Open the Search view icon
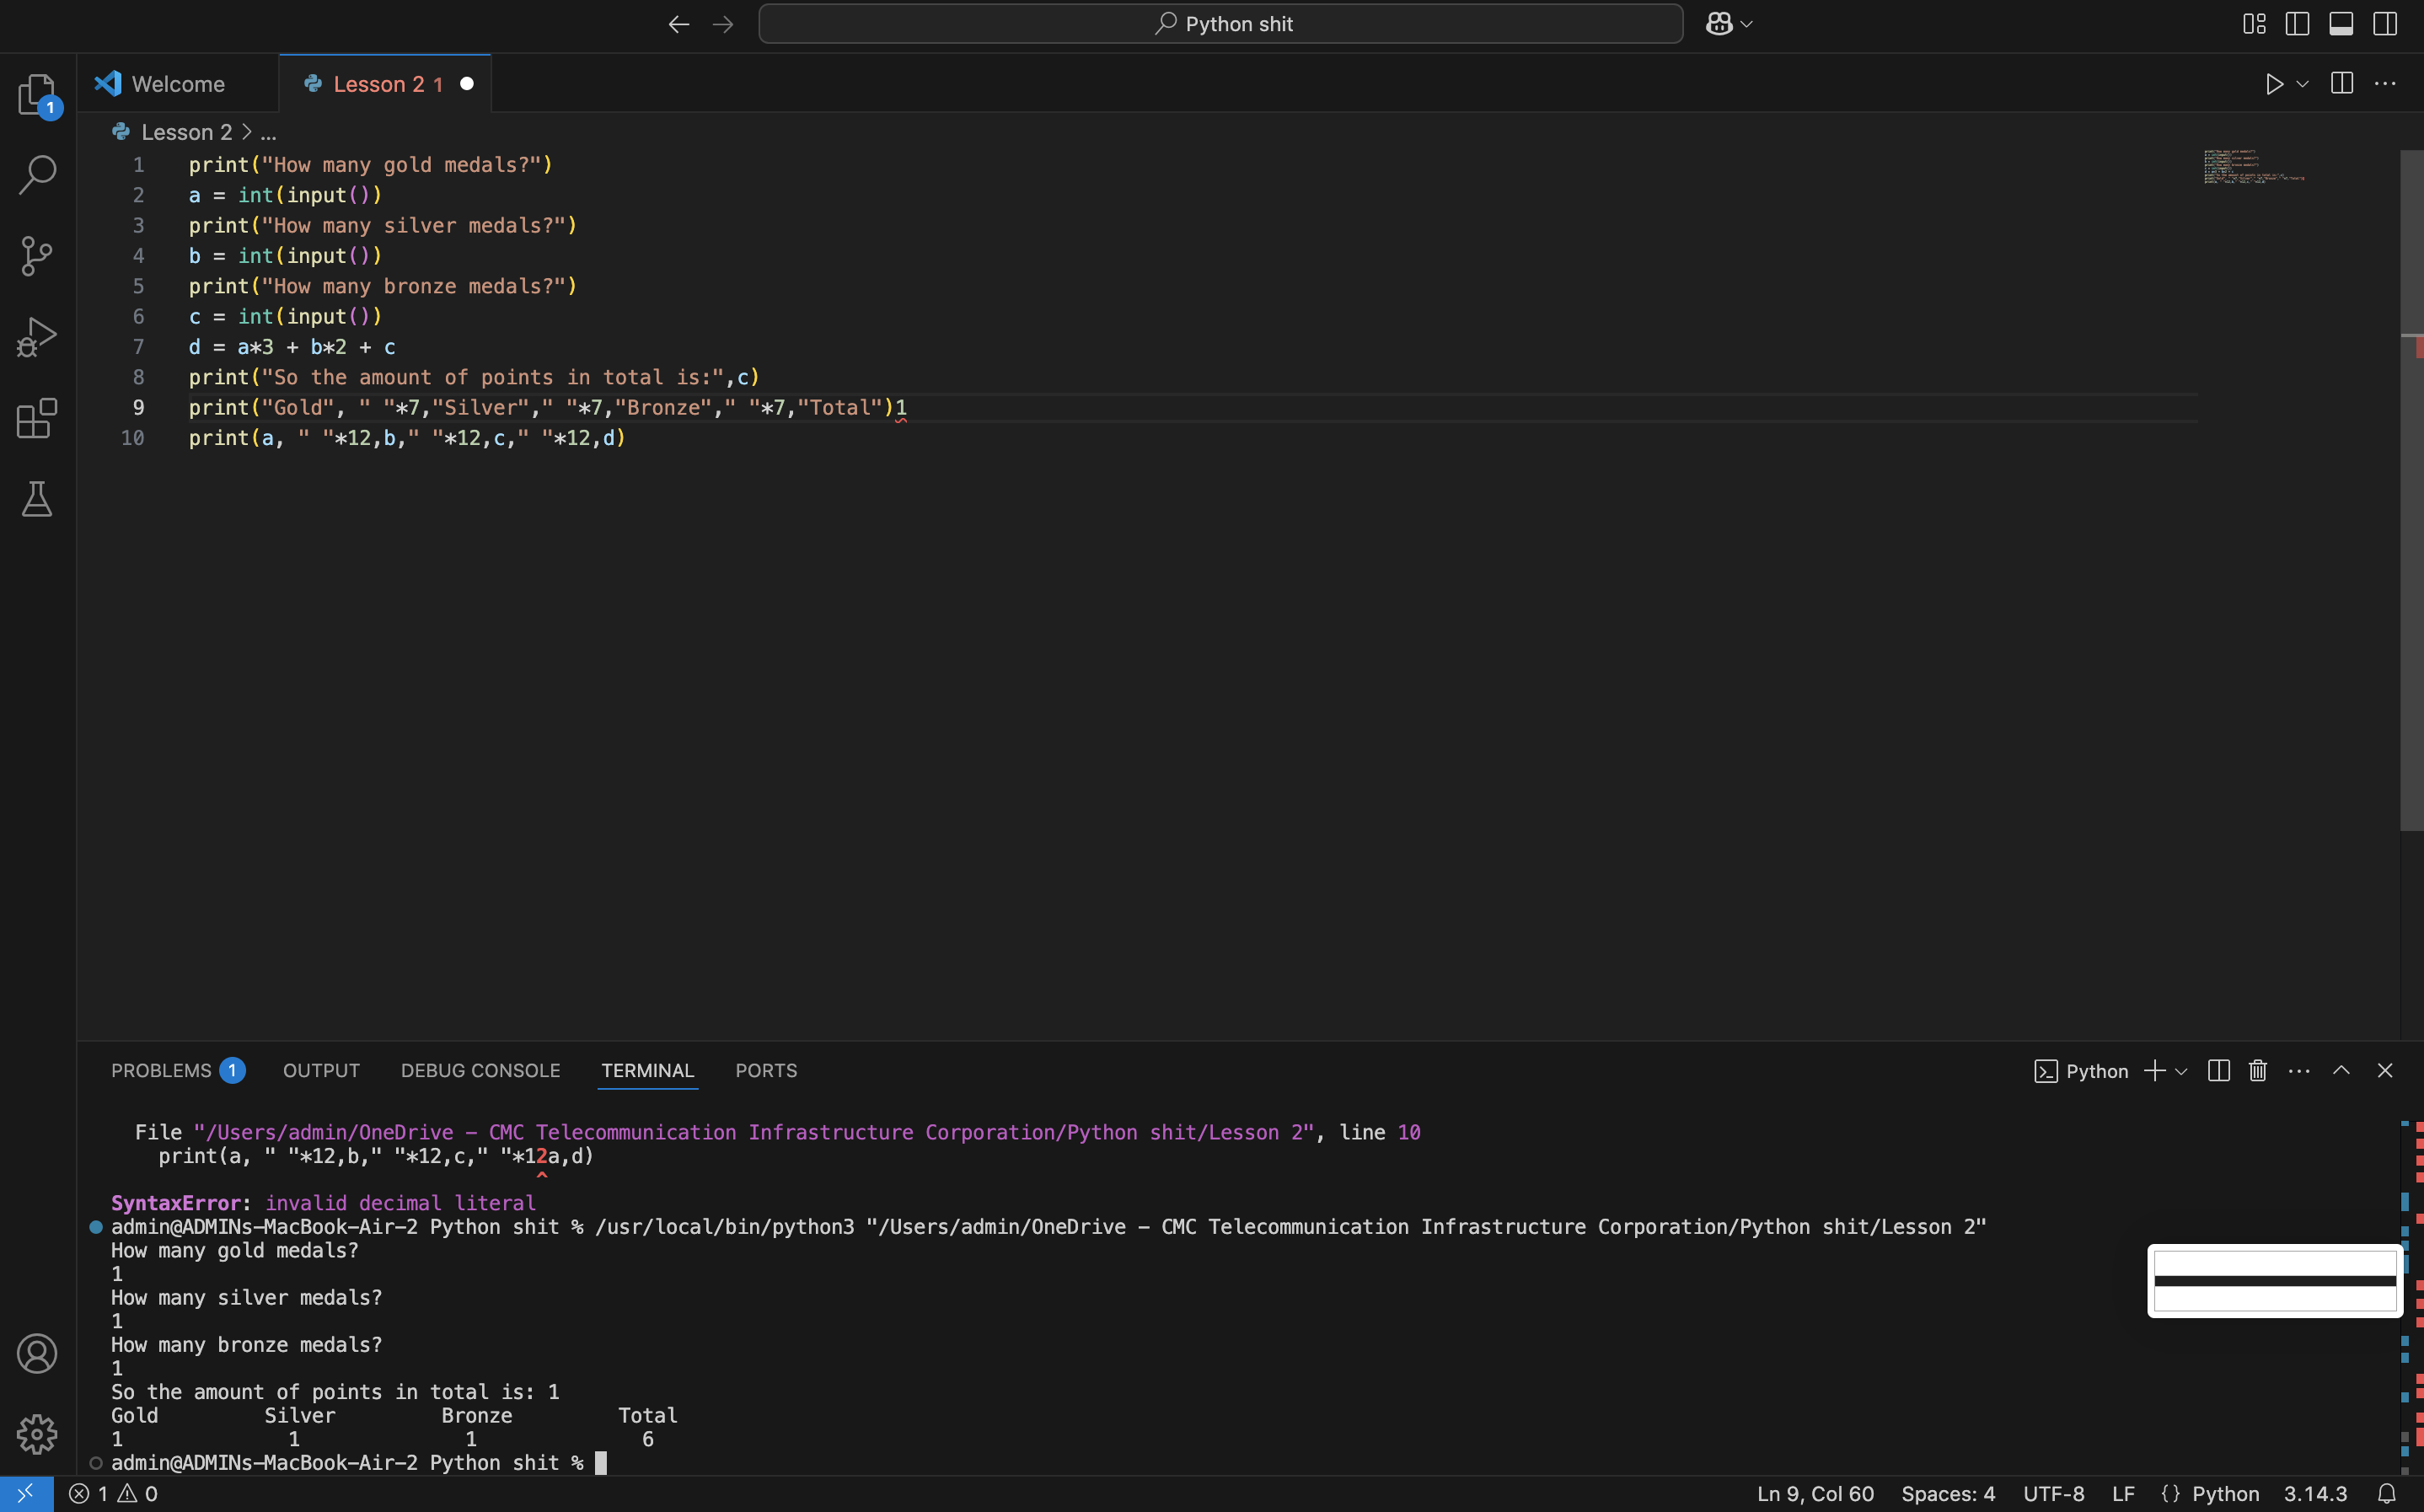 pos(37,174)
